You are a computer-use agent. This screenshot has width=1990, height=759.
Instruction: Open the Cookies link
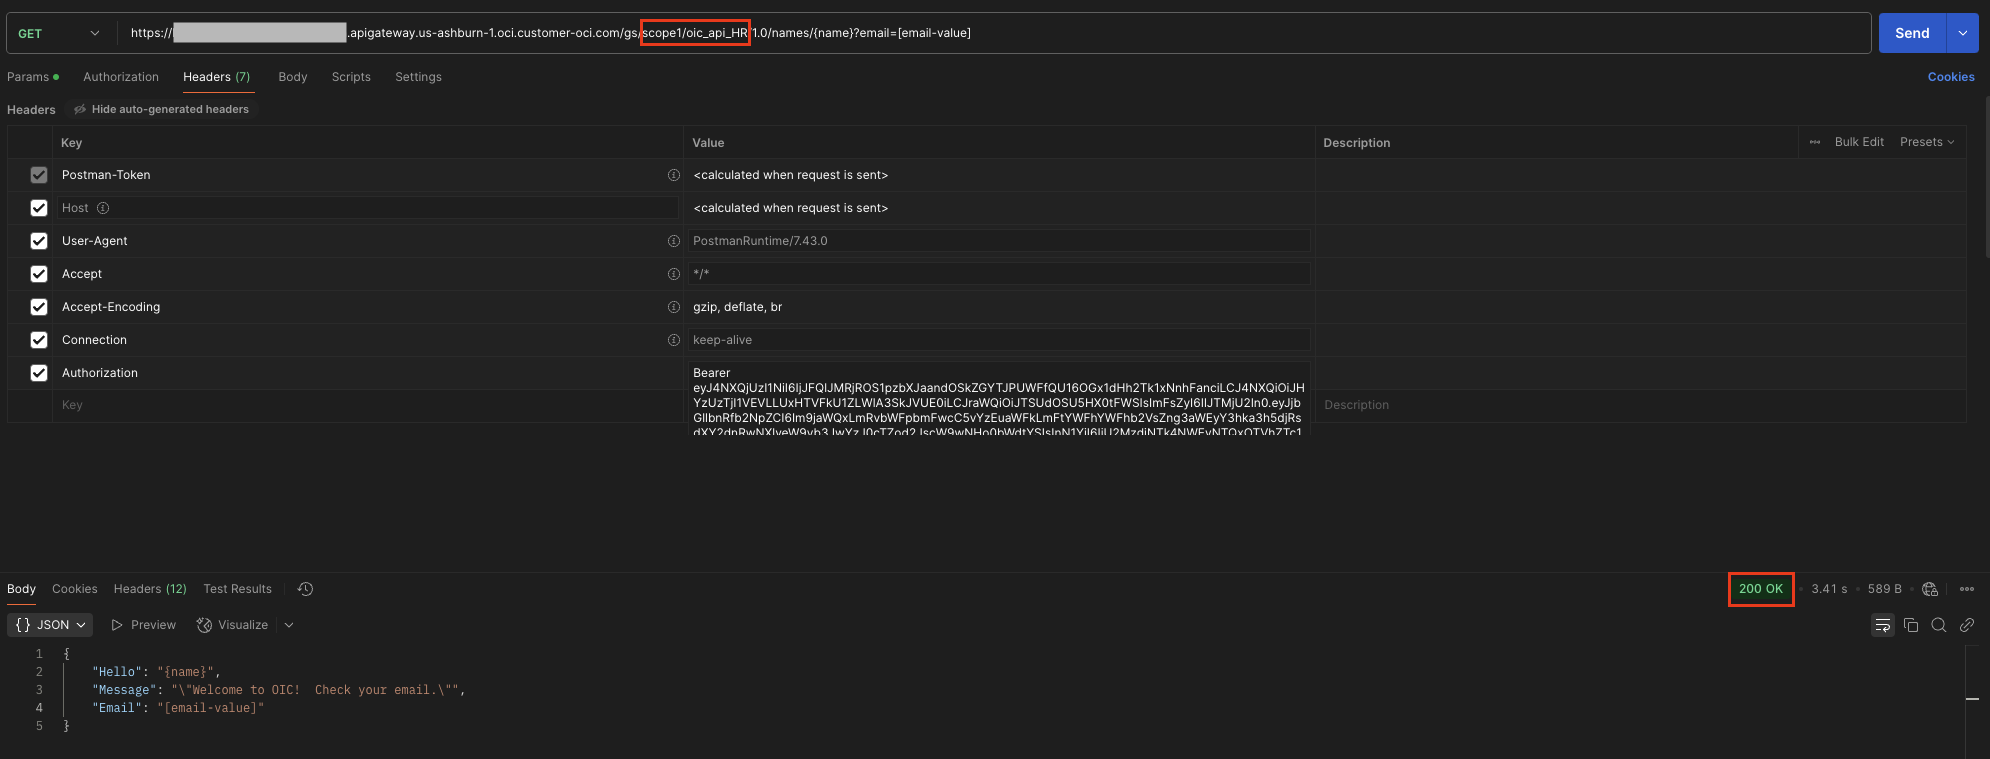1950,77
